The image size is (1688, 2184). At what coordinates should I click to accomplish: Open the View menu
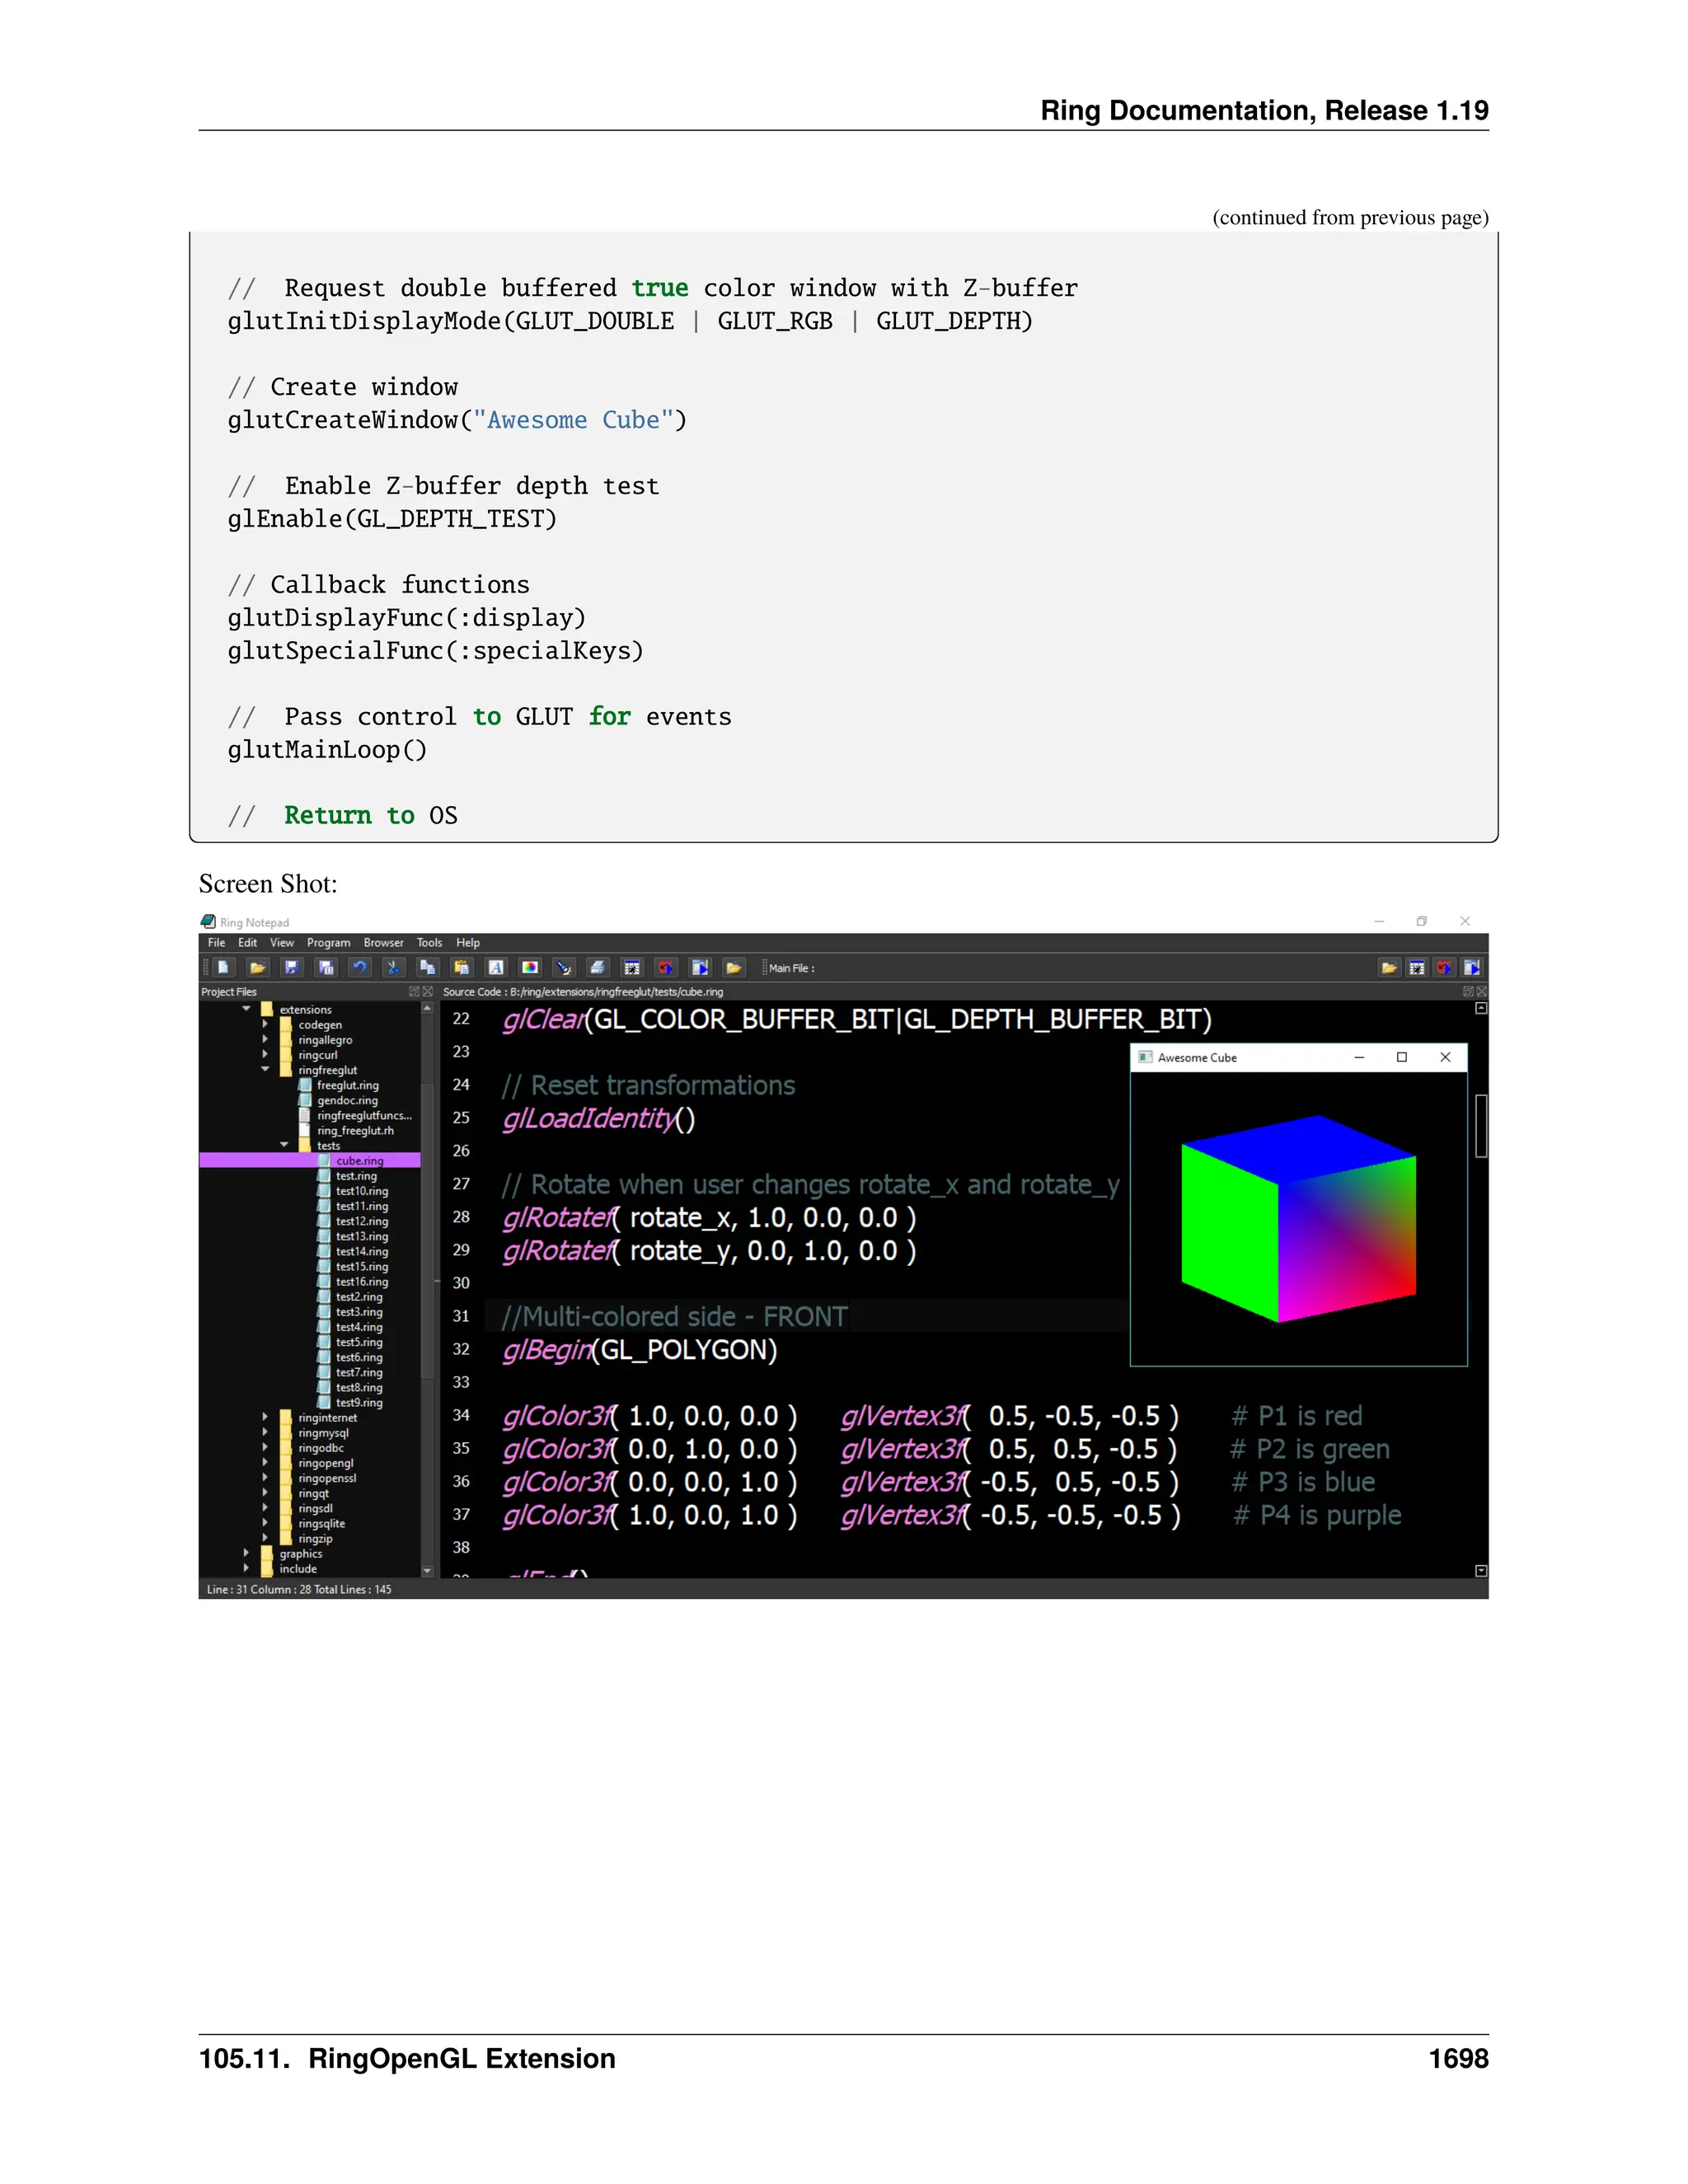(x=282, y=943)
